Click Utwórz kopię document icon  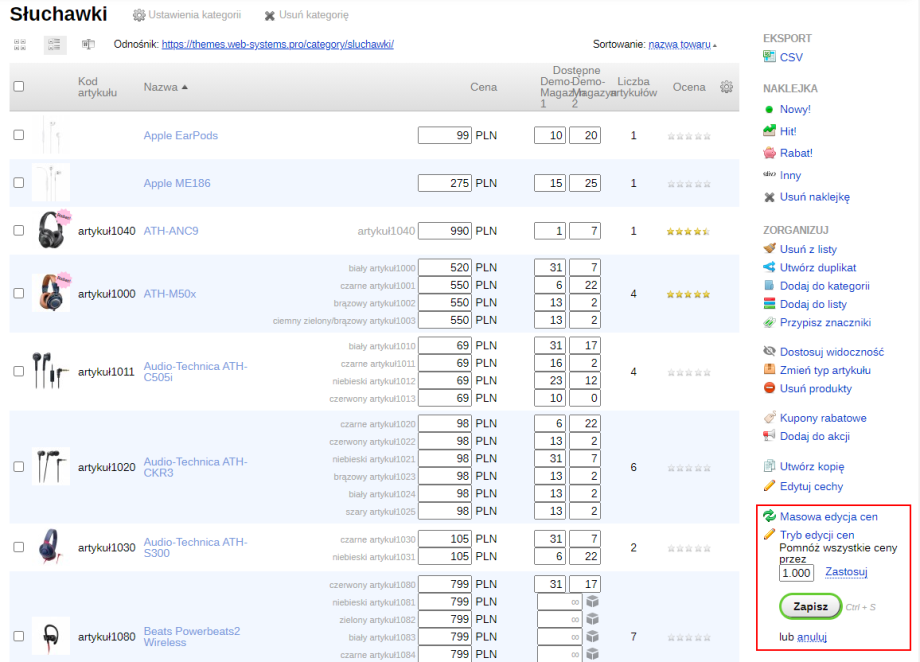769,467
